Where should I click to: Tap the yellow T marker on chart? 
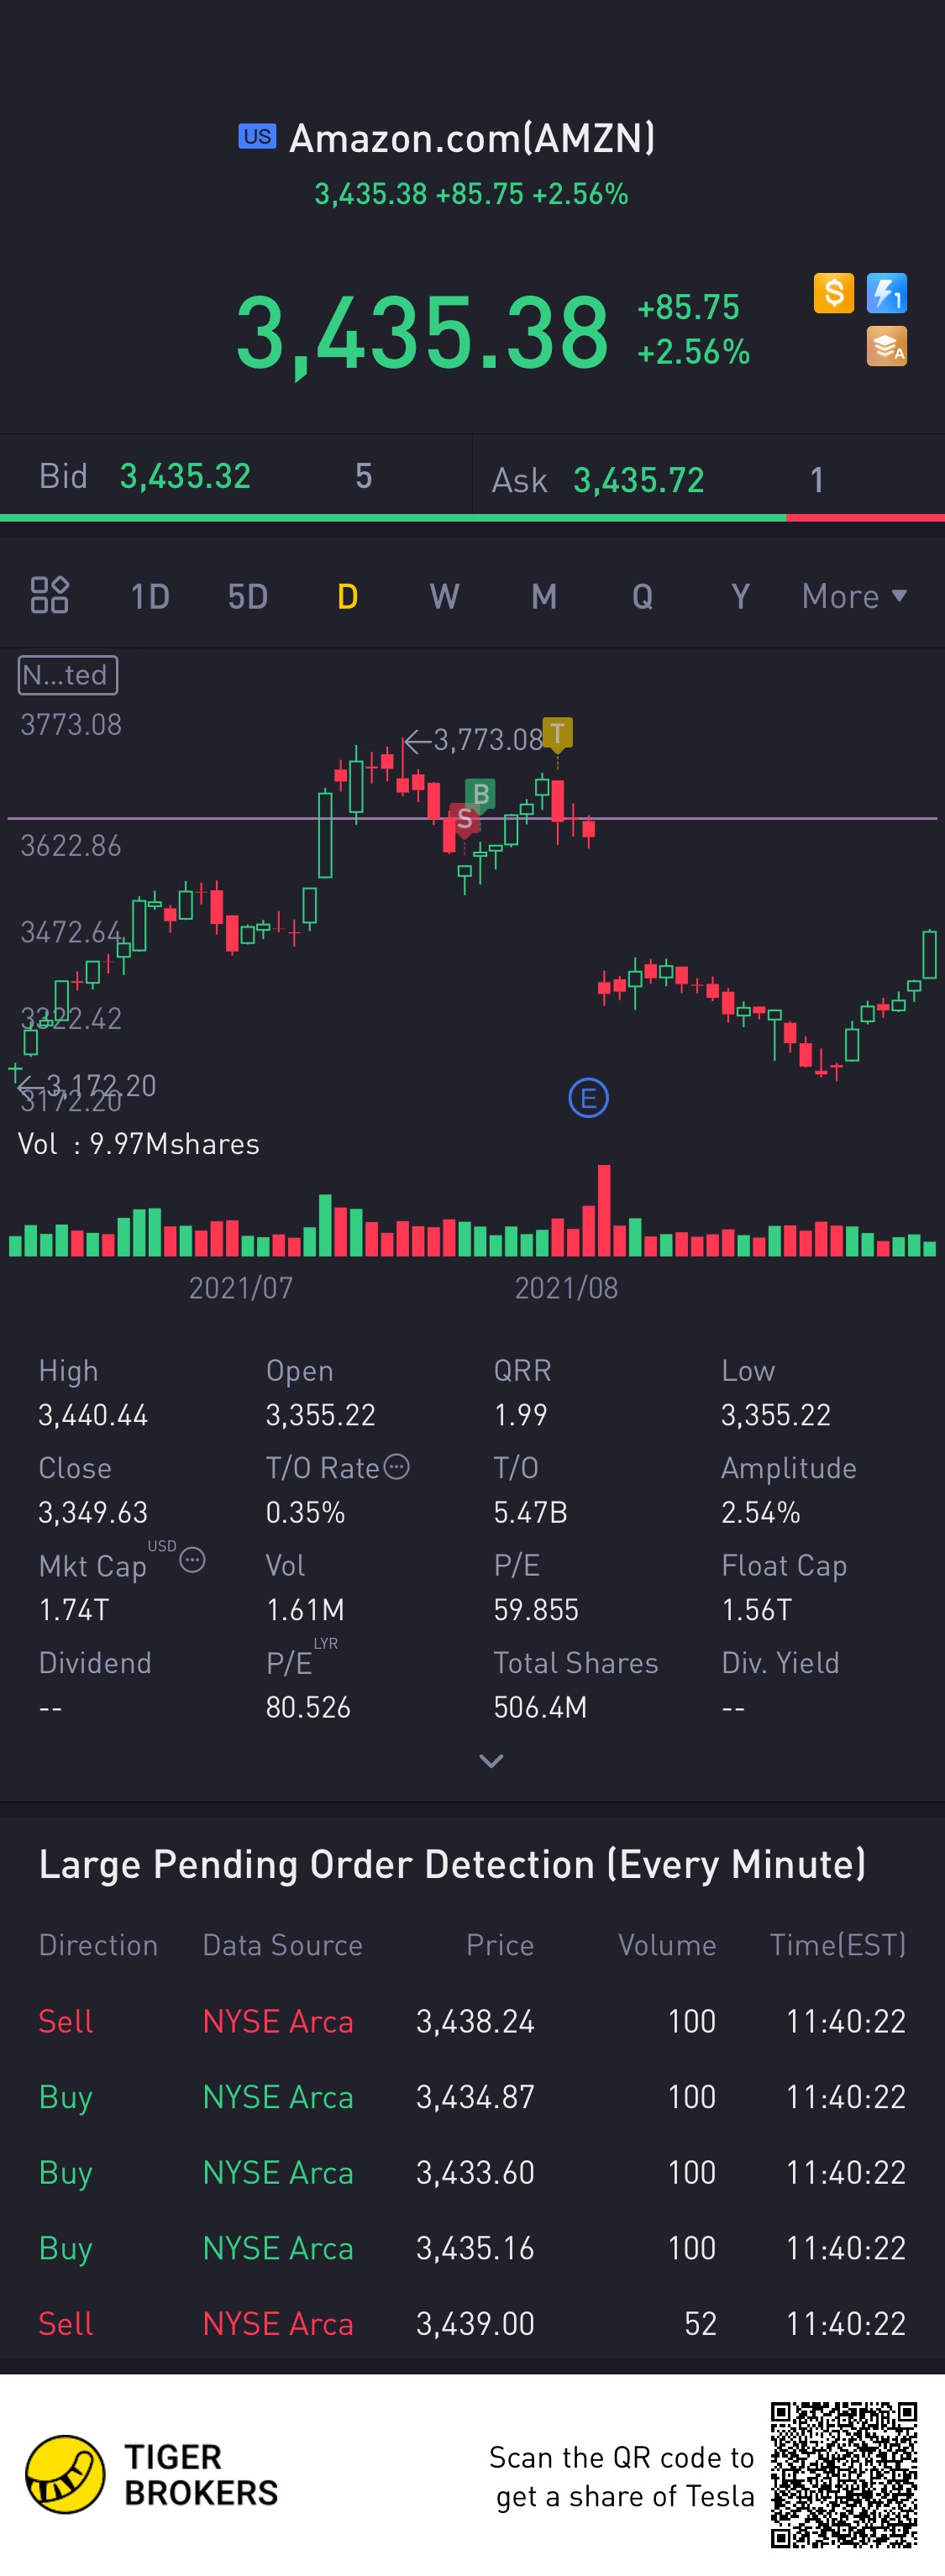point(557,733)
